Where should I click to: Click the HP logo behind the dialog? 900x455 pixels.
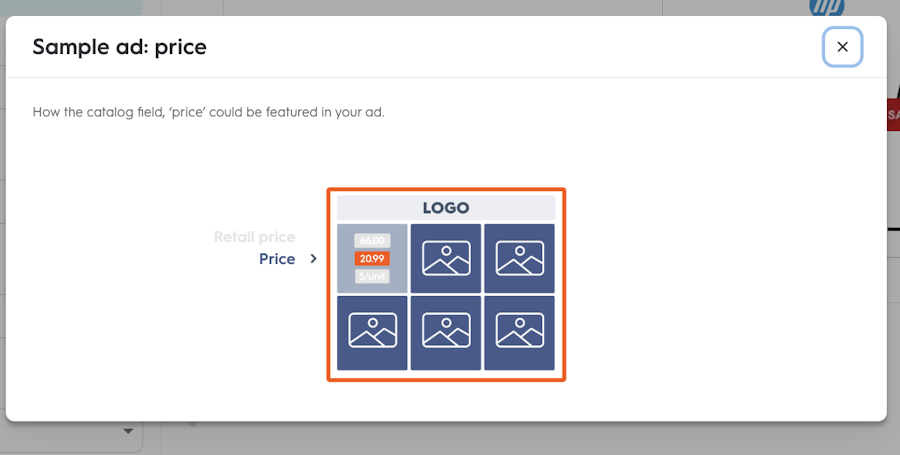point(827,7)
